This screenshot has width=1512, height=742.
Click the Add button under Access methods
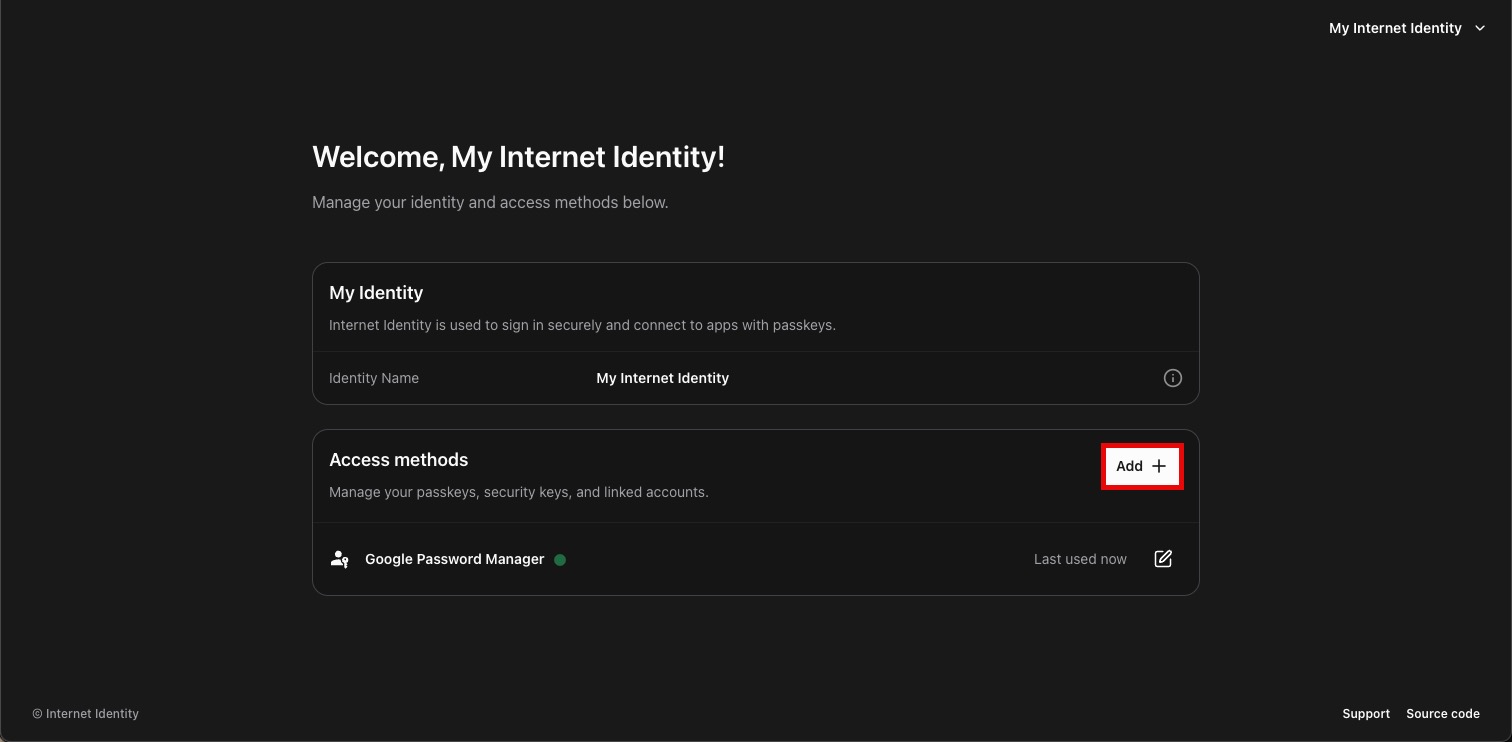point(1142,466)
